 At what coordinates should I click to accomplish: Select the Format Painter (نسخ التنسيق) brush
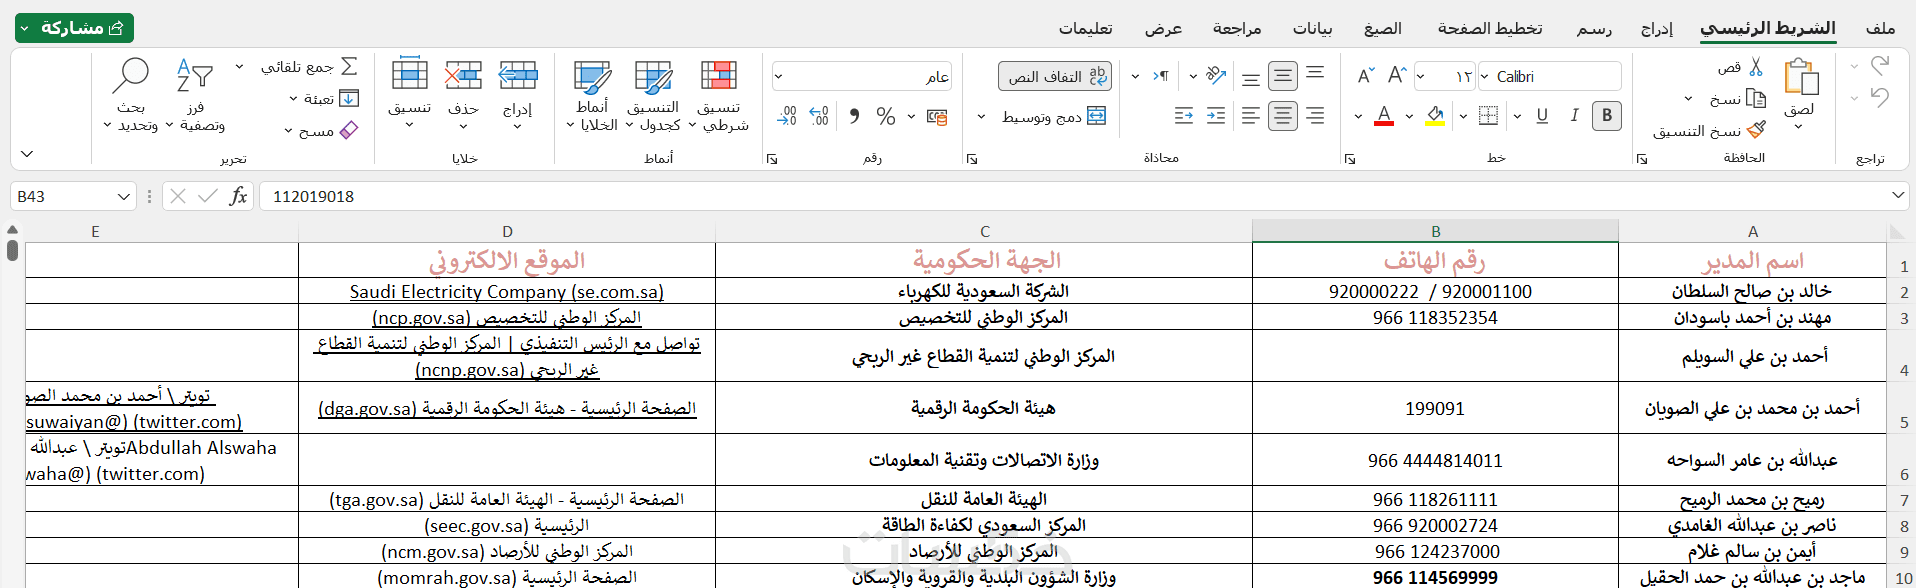point(1756,130)
